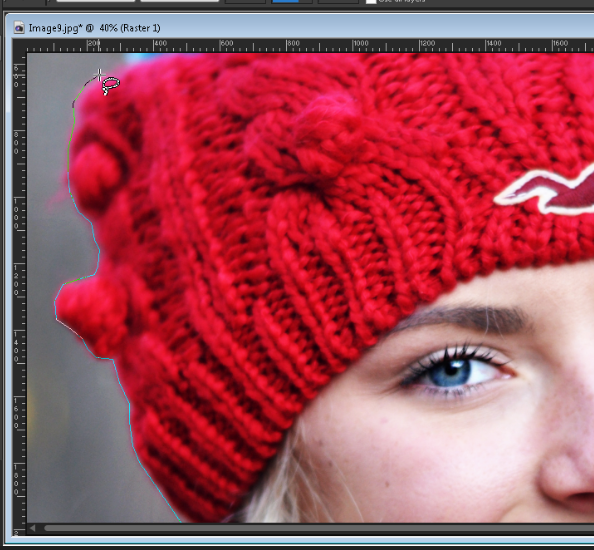594x550 pixels.
Task: Click the horizontal scrollbar thumb below the image
Action: click(319, 528)
